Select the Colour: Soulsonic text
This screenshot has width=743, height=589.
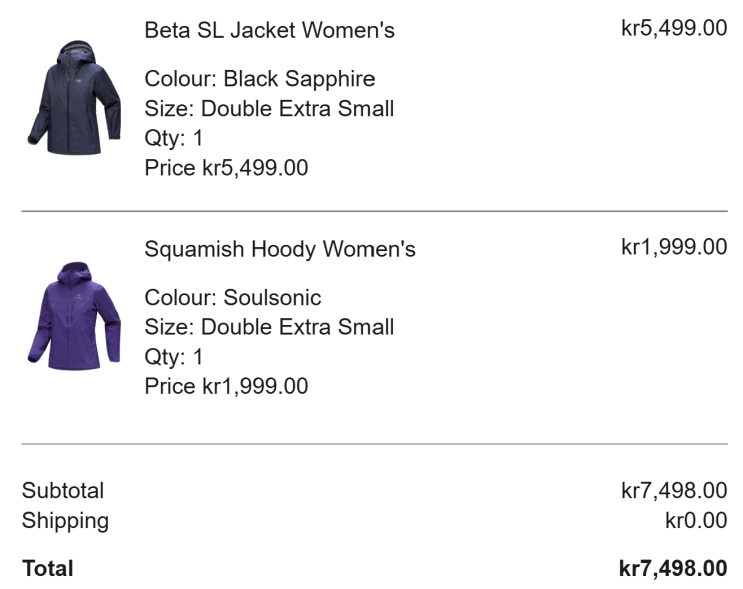pos(233,298)
